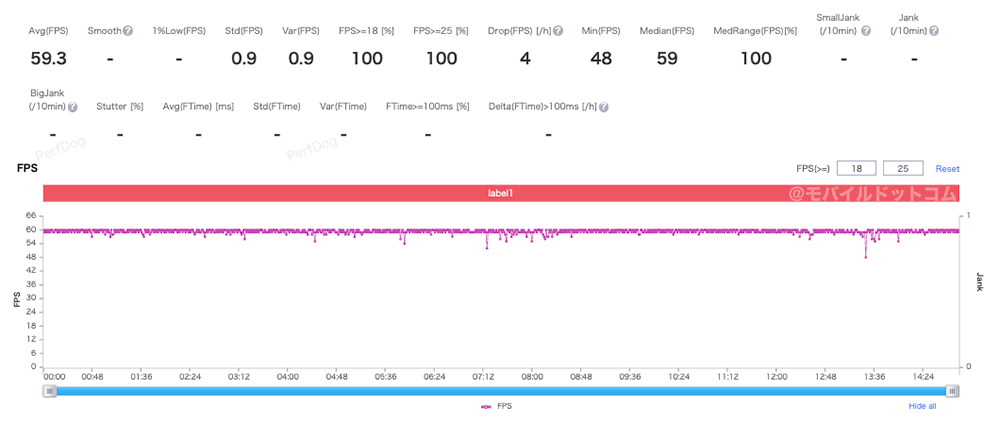Click the FPS dip near 13:36 on chart
This screenshot has height=423, width=1000.
(866, 256)
